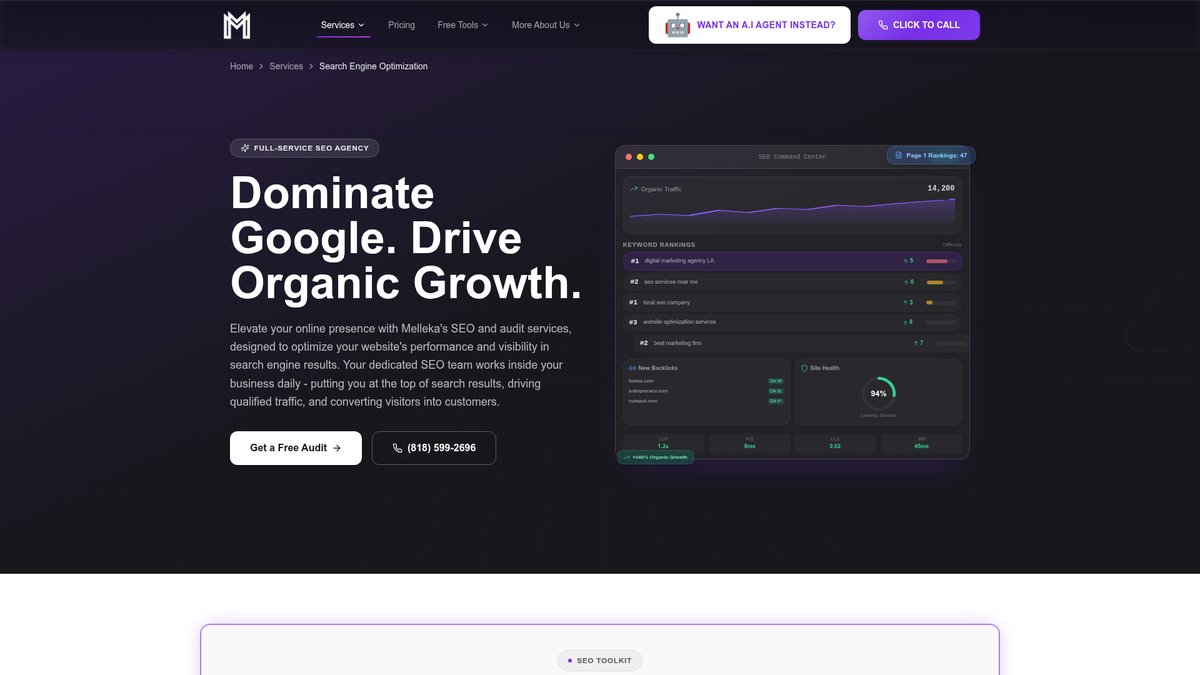Click the up arrow in digital marketing agency LA row
This screenshot has height=675, width=1200.
click(x=905, y=261)
